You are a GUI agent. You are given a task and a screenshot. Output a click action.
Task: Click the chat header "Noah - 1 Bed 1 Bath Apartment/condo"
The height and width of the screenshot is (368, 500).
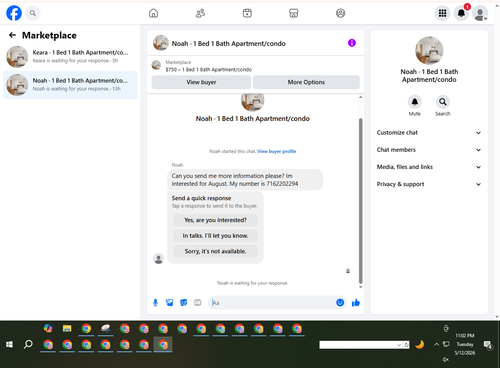point(229,43)
